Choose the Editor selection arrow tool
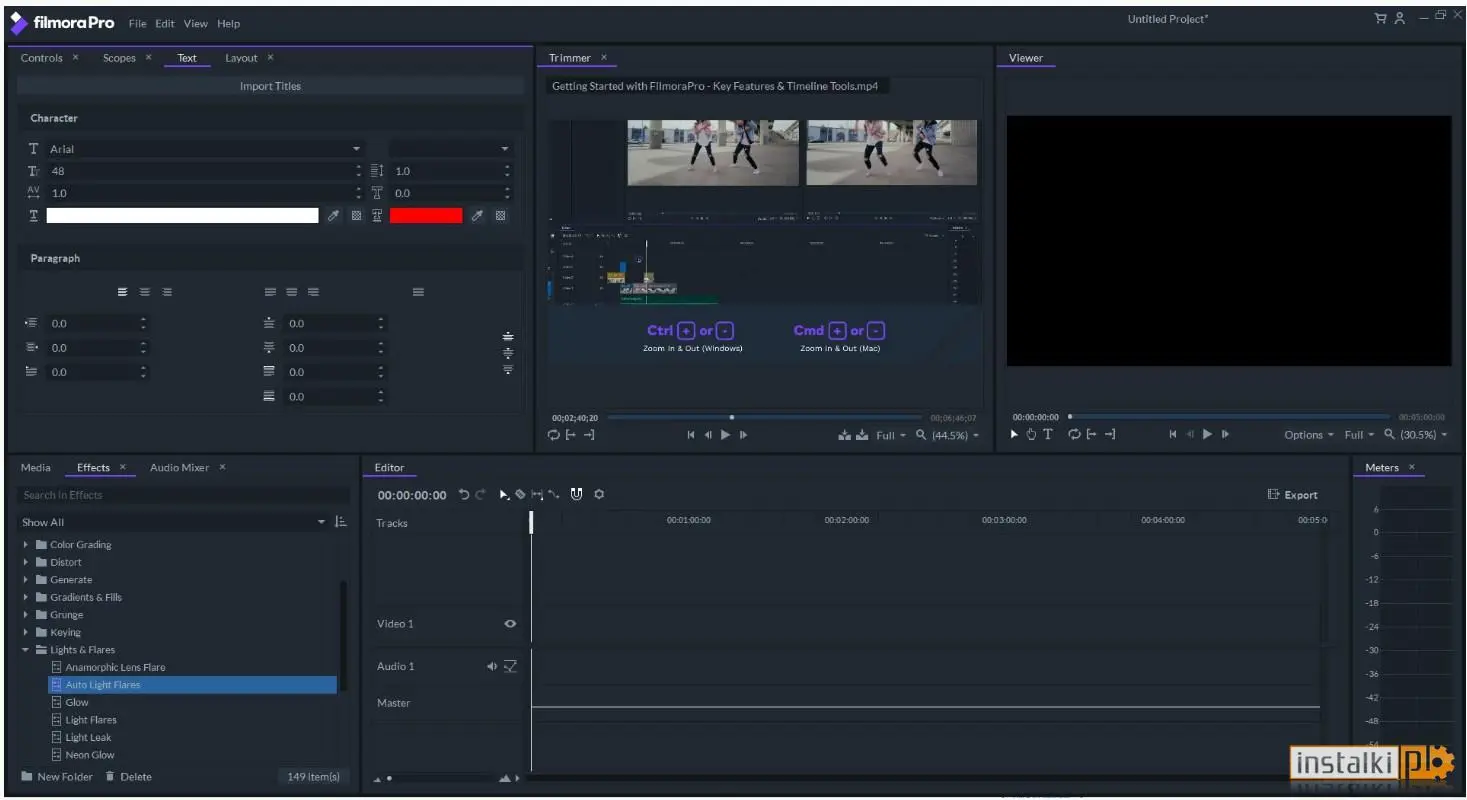The width and height of the screenshot is (1467, 800). (x=504, y=494)
